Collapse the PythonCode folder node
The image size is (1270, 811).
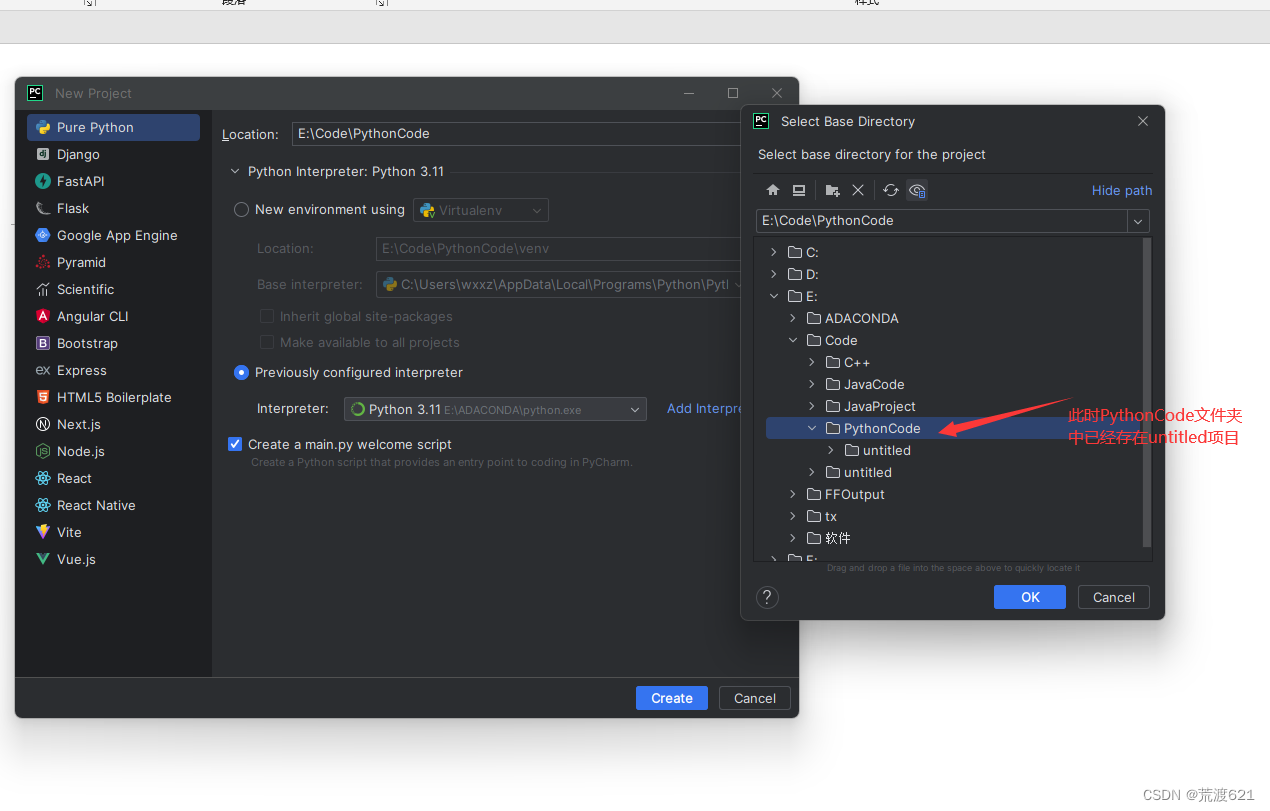click(x=812, y=428)
